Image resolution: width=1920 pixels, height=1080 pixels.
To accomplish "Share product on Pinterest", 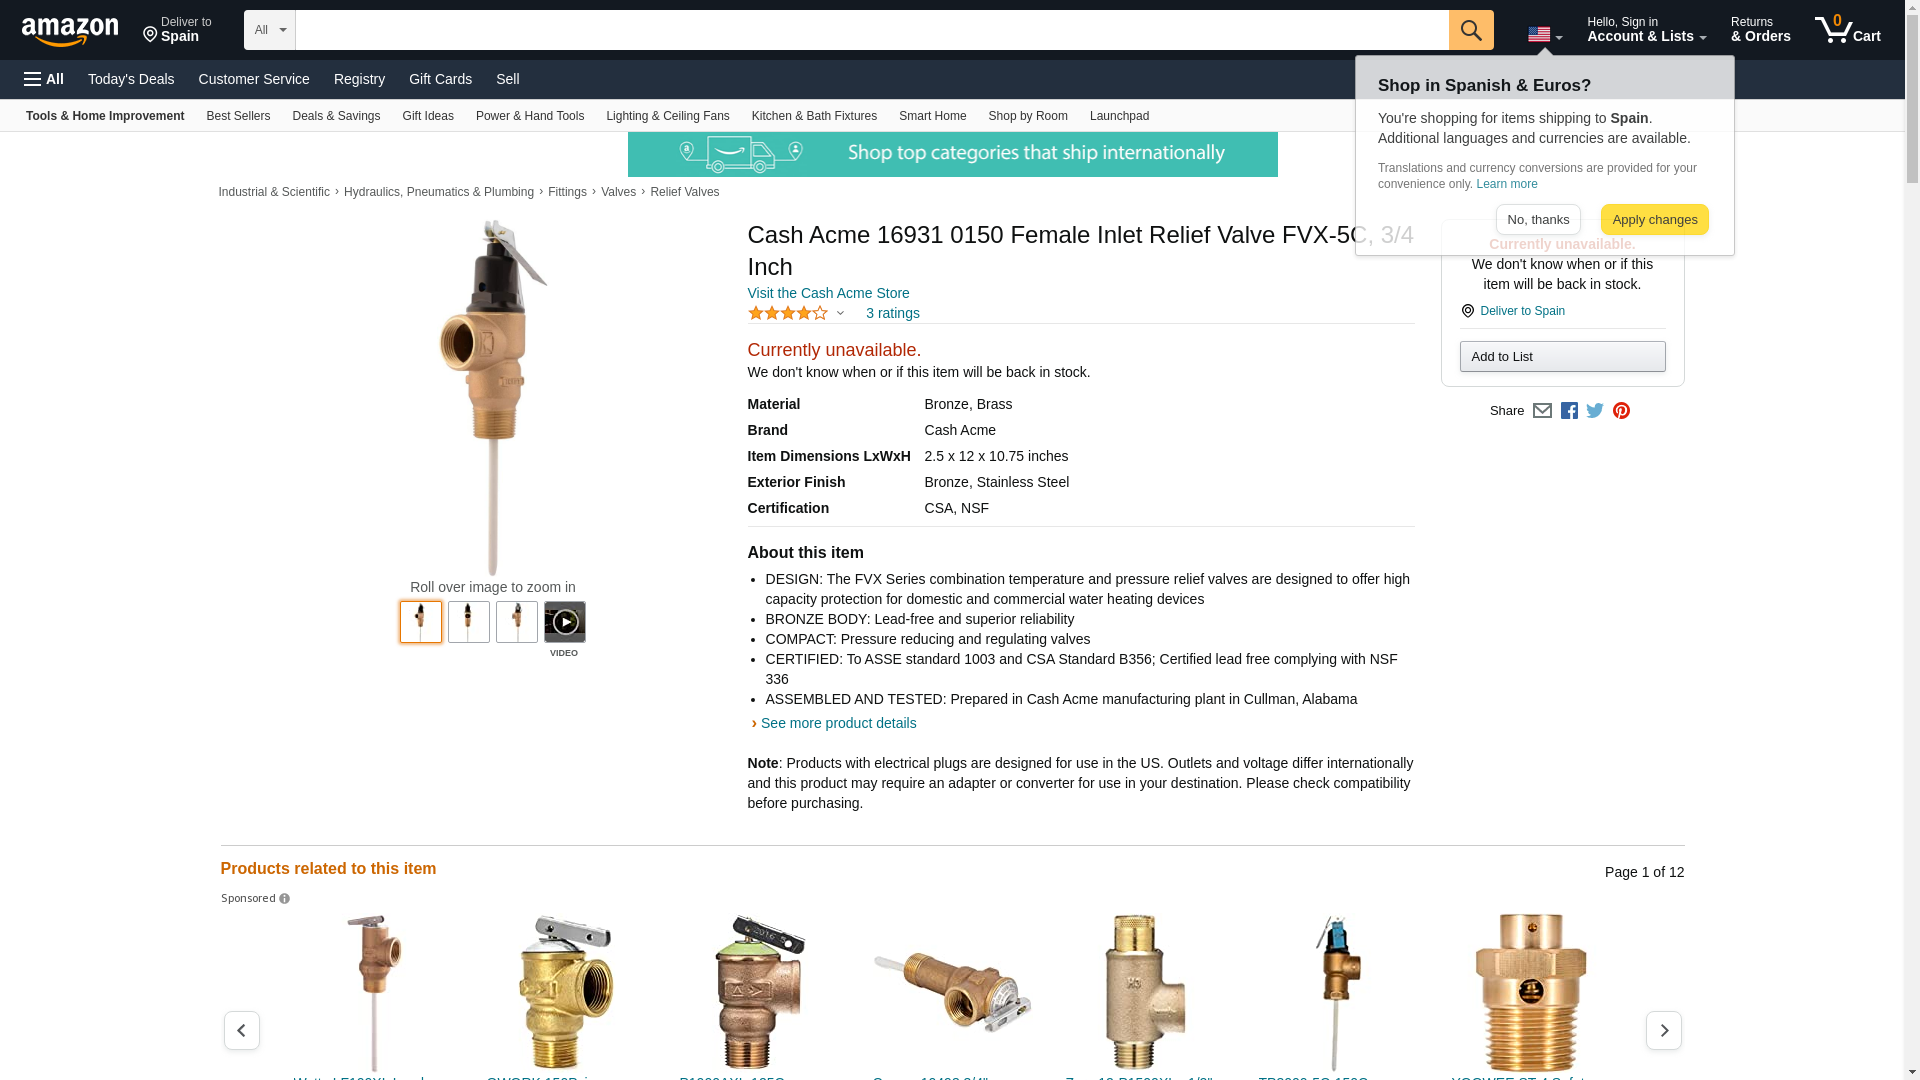I will [1621, 411].
